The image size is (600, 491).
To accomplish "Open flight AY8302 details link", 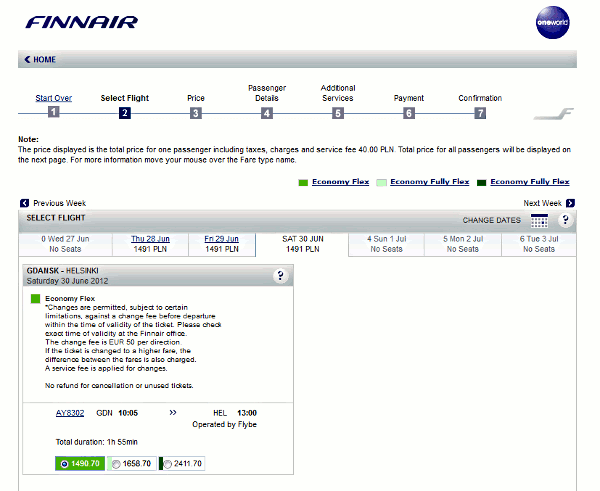I will click(70, 413).
